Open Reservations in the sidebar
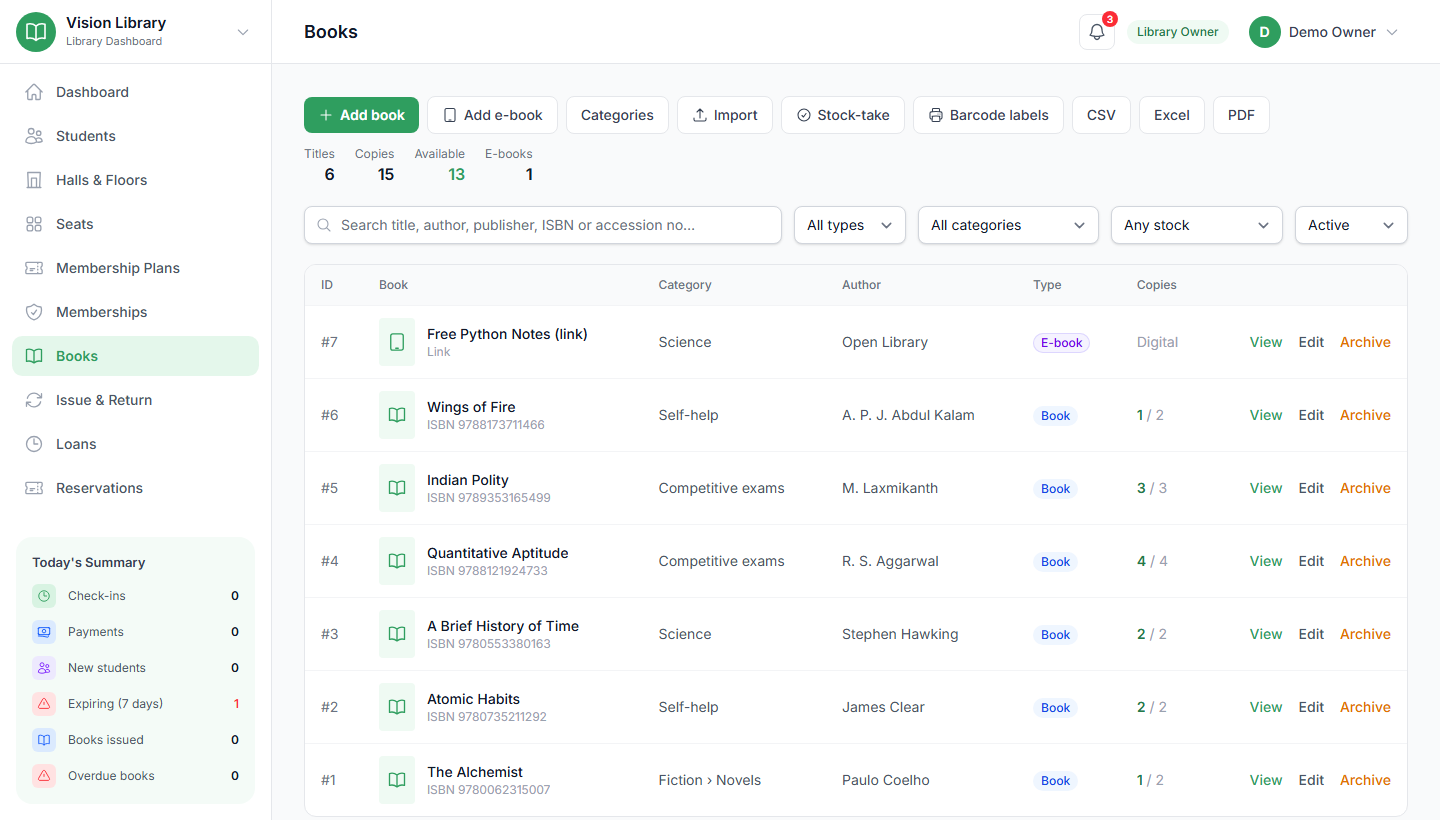 coord(135,488)
